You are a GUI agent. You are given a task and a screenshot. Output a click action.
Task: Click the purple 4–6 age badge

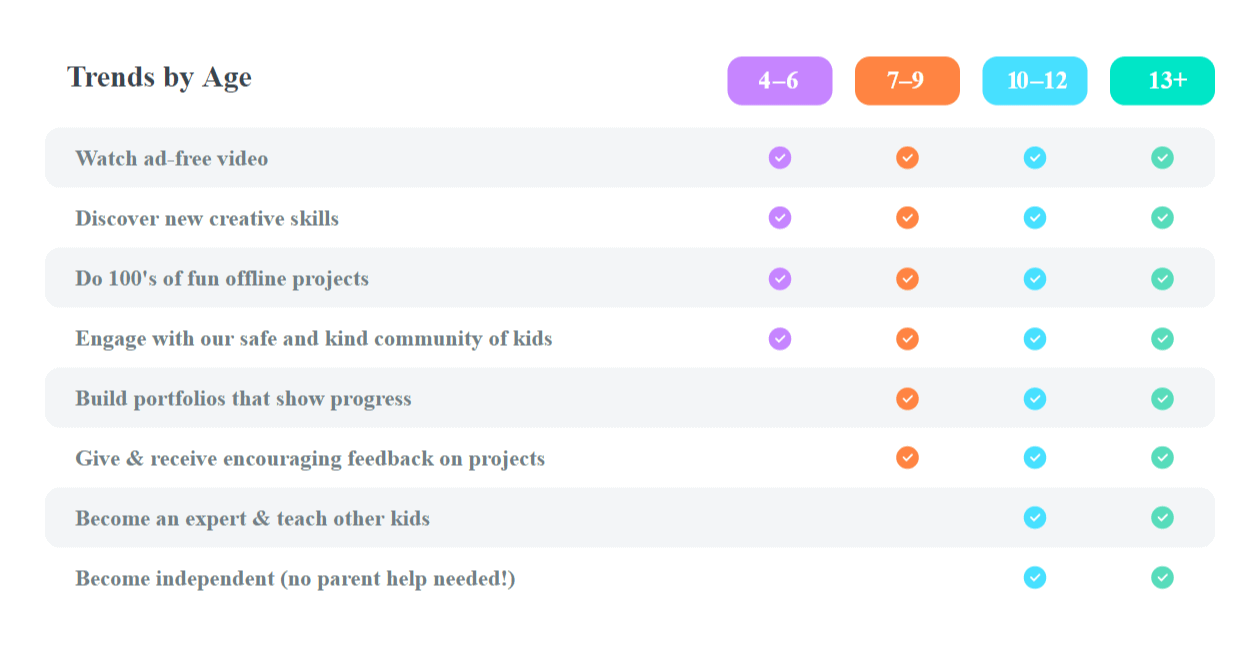(779, 81)
